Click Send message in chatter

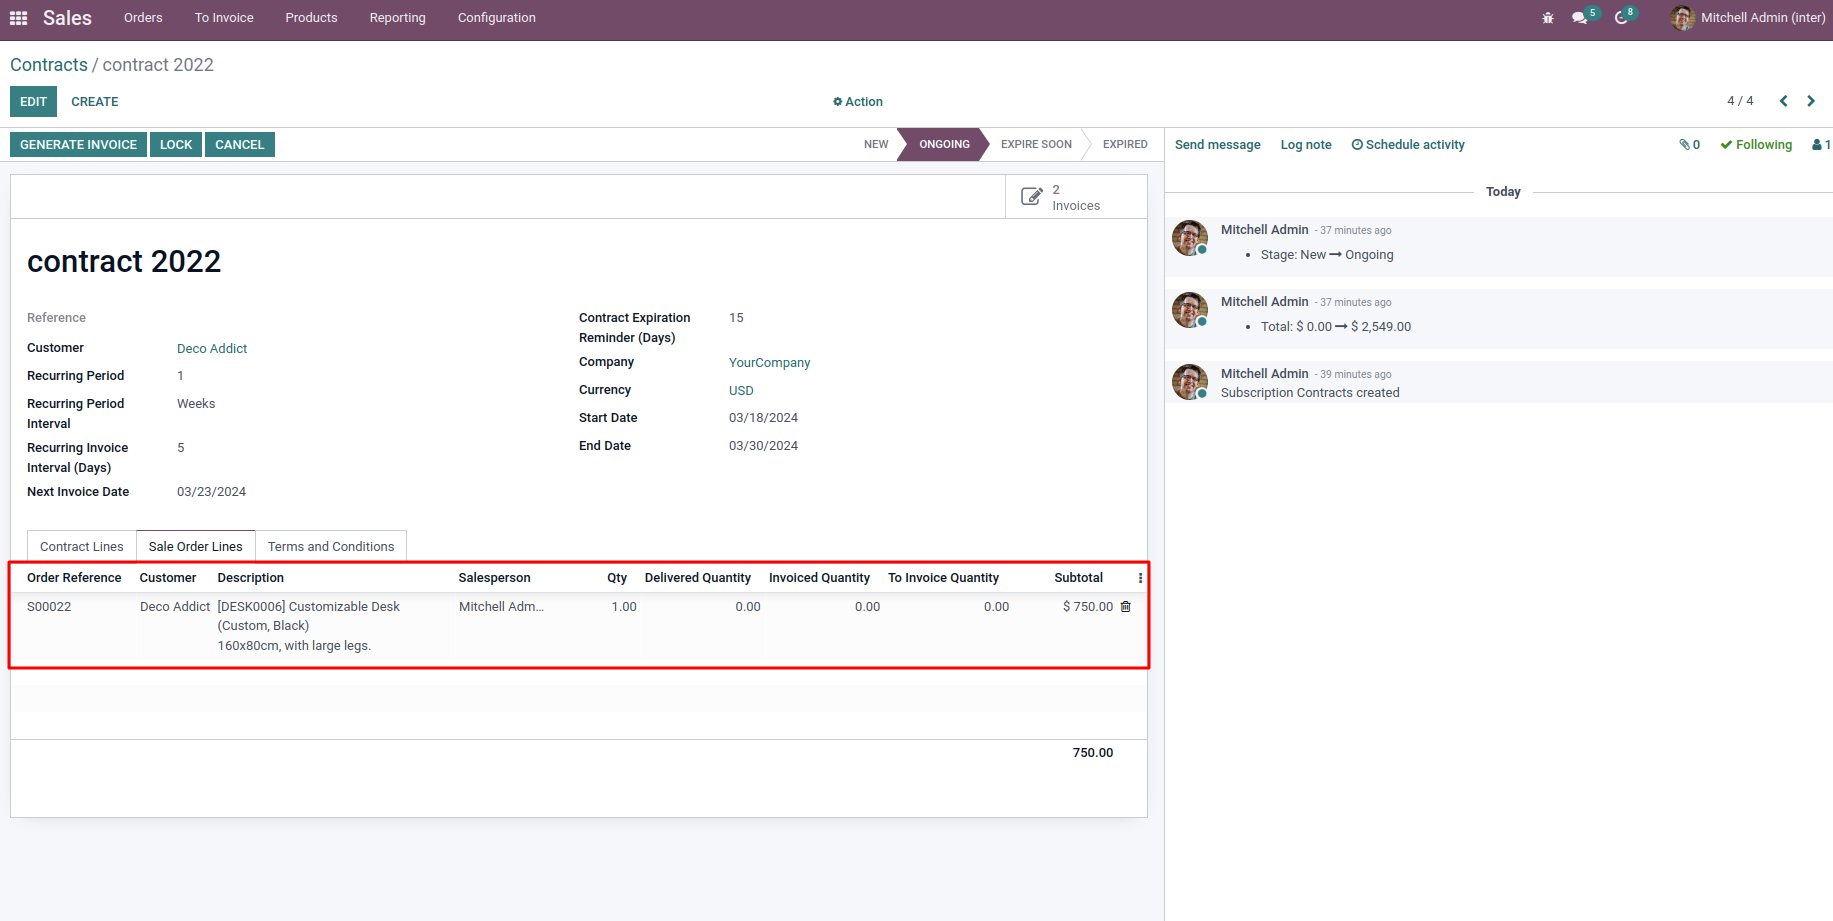coord(1218,145)
